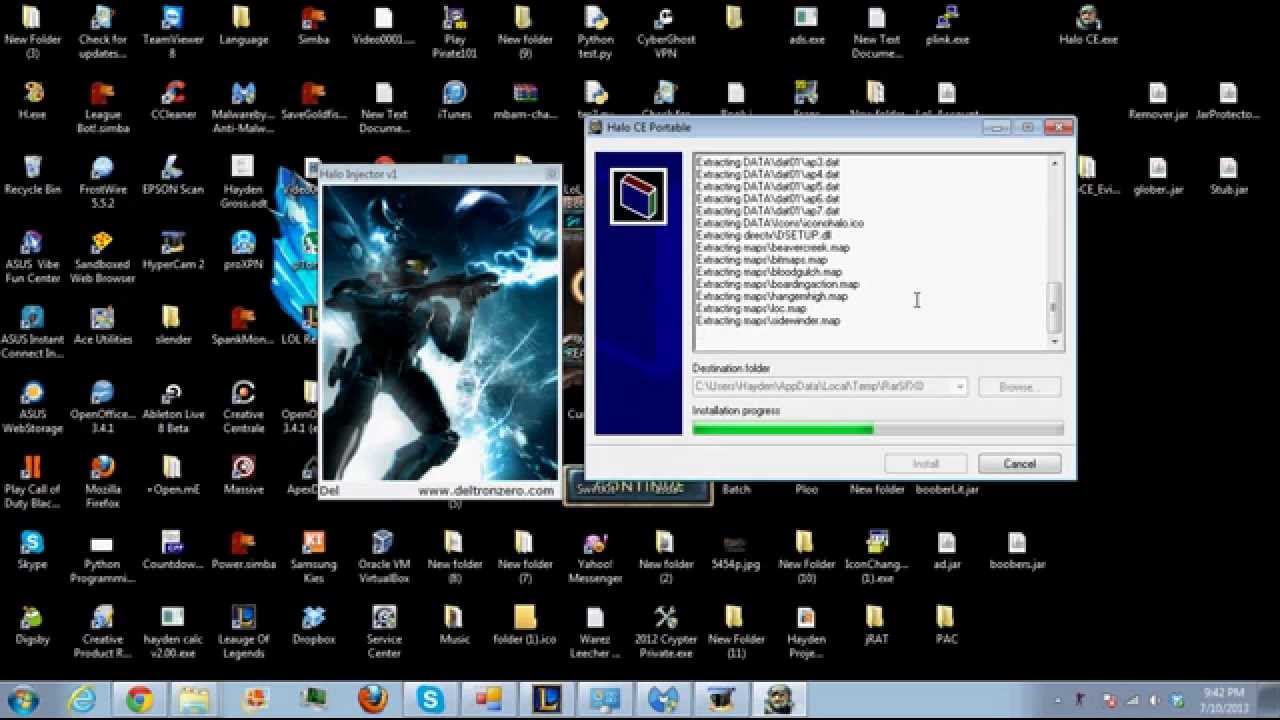This screenshot has height=720, width=1280.
Task: Select the Yahoo! Messenger desktop icon
Action: (595, 557)
